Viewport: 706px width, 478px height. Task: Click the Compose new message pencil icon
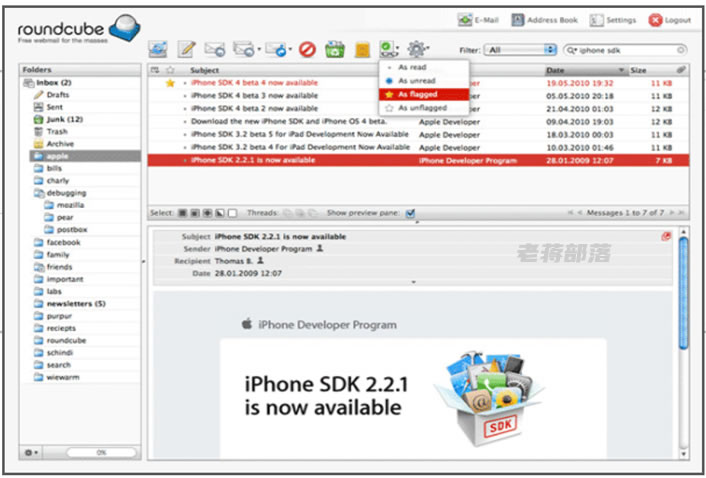186,49
